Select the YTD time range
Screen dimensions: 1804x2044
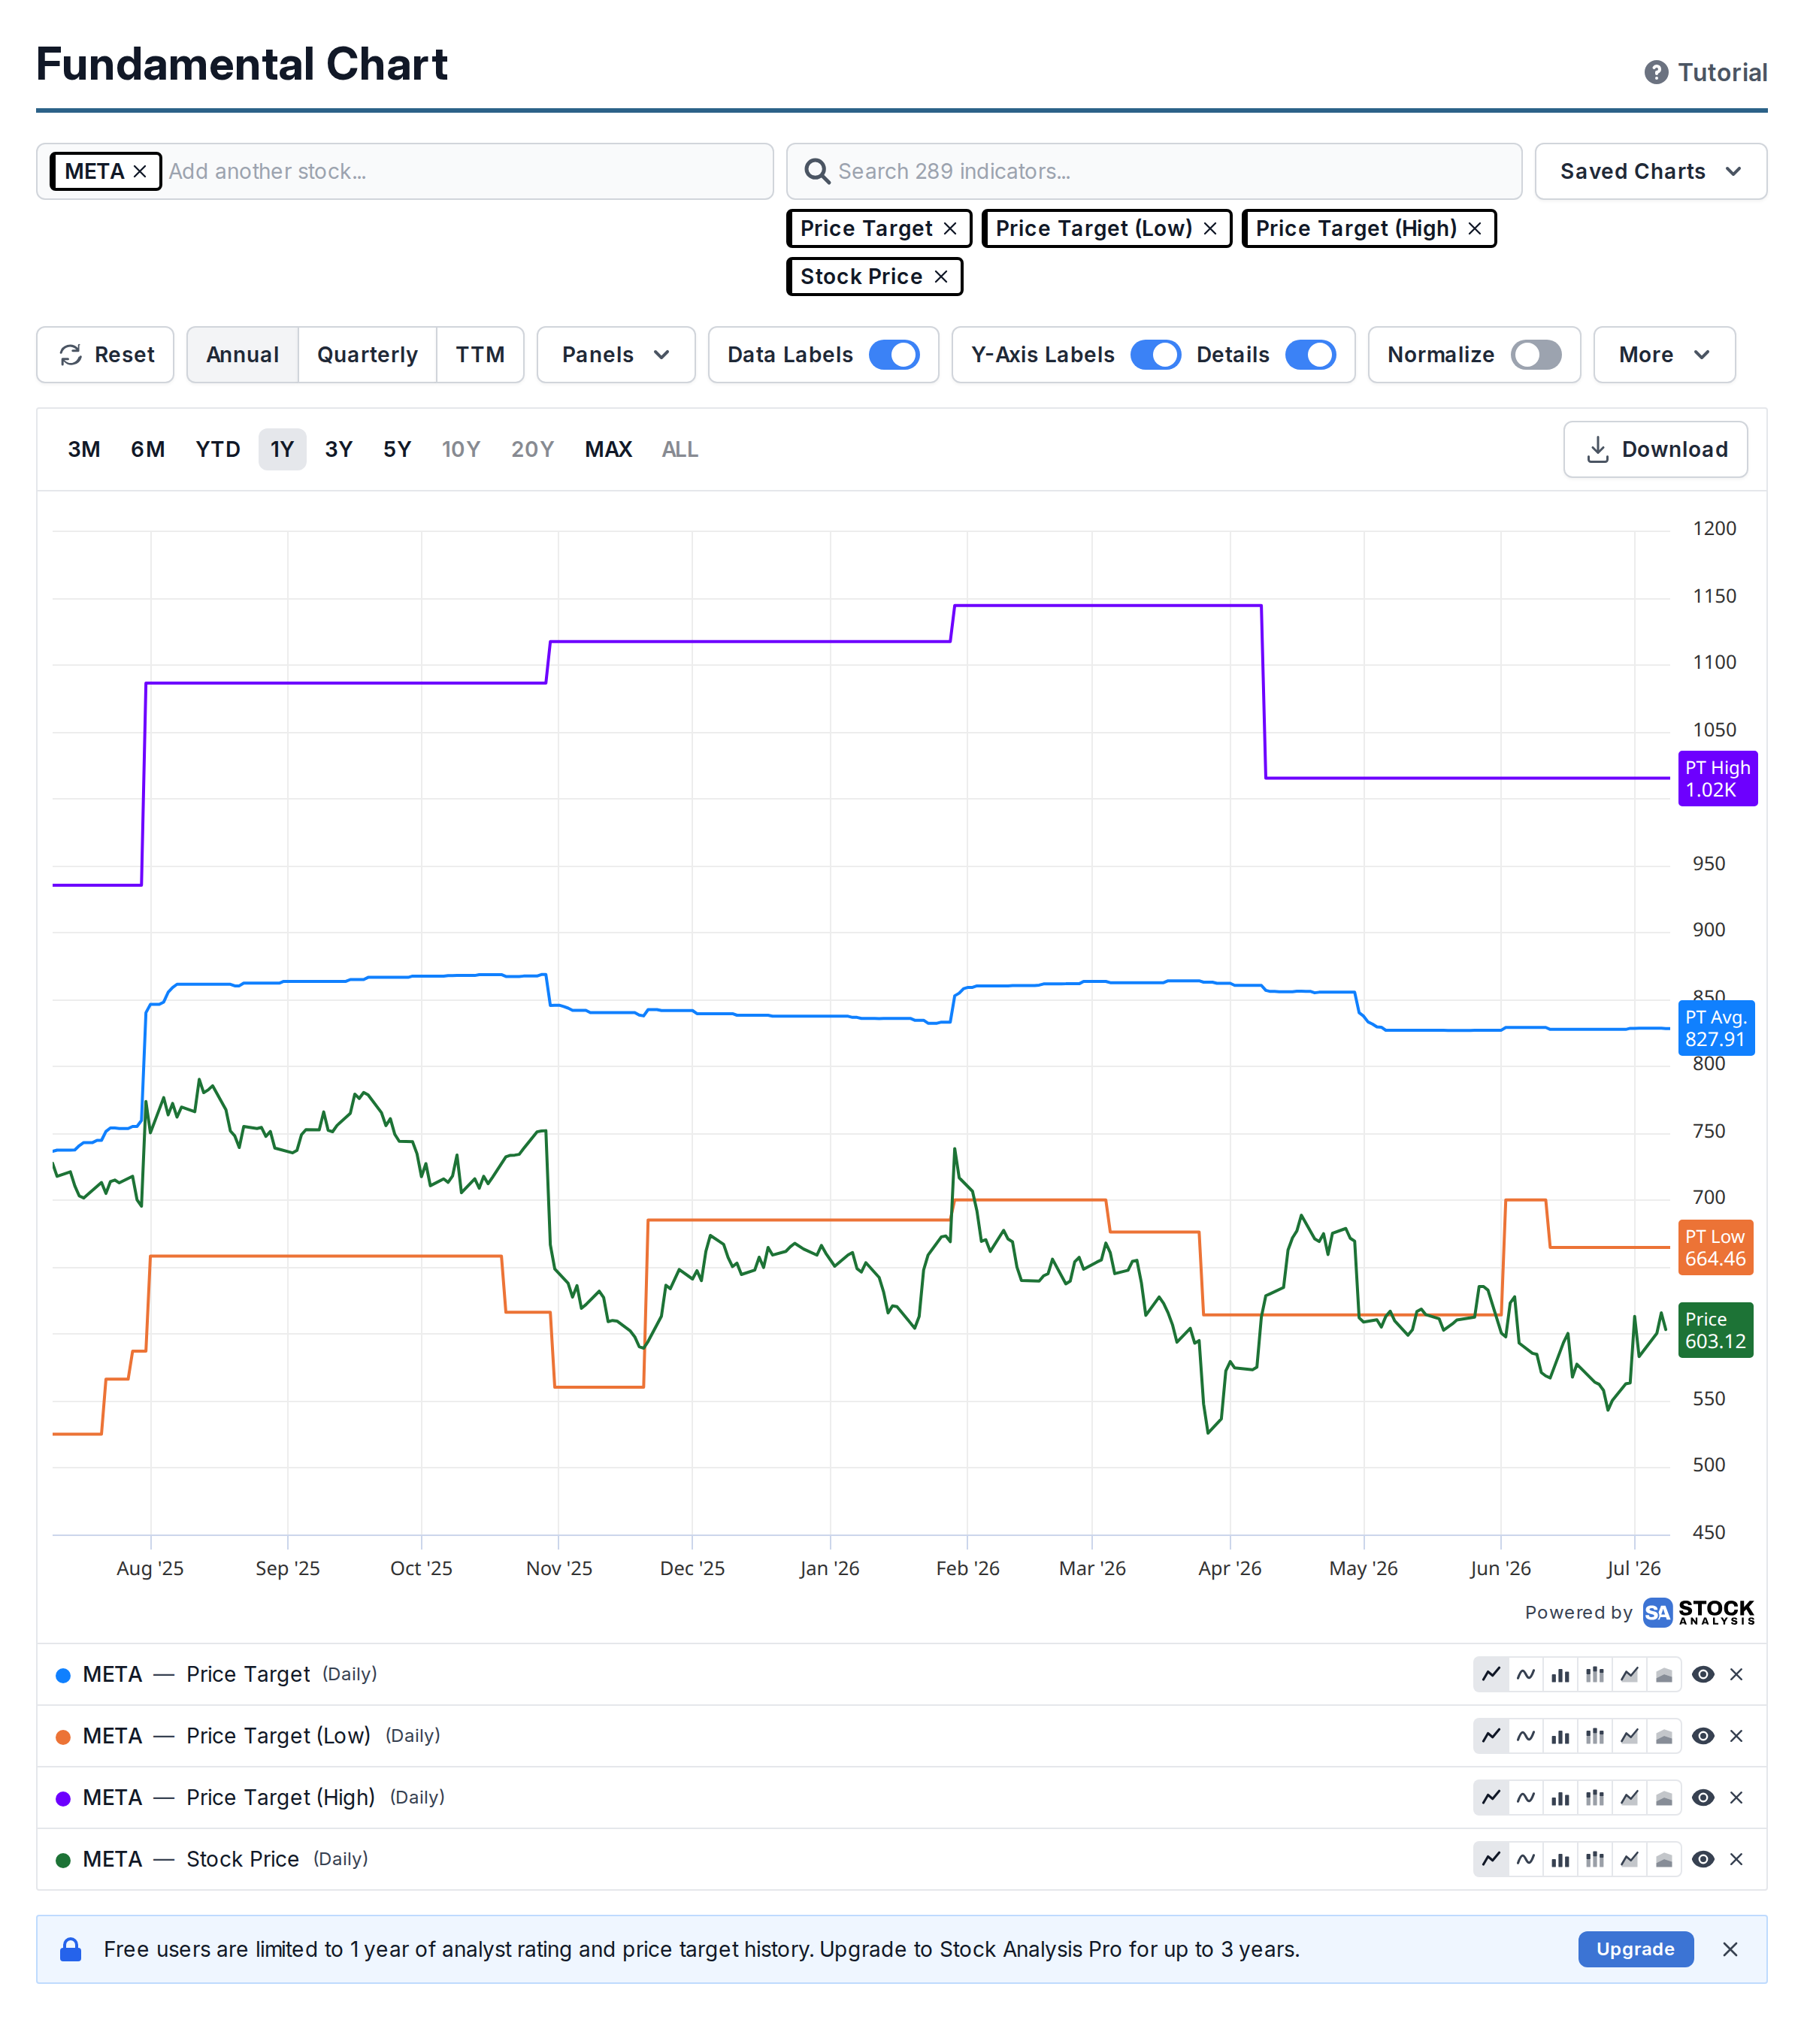217,449
